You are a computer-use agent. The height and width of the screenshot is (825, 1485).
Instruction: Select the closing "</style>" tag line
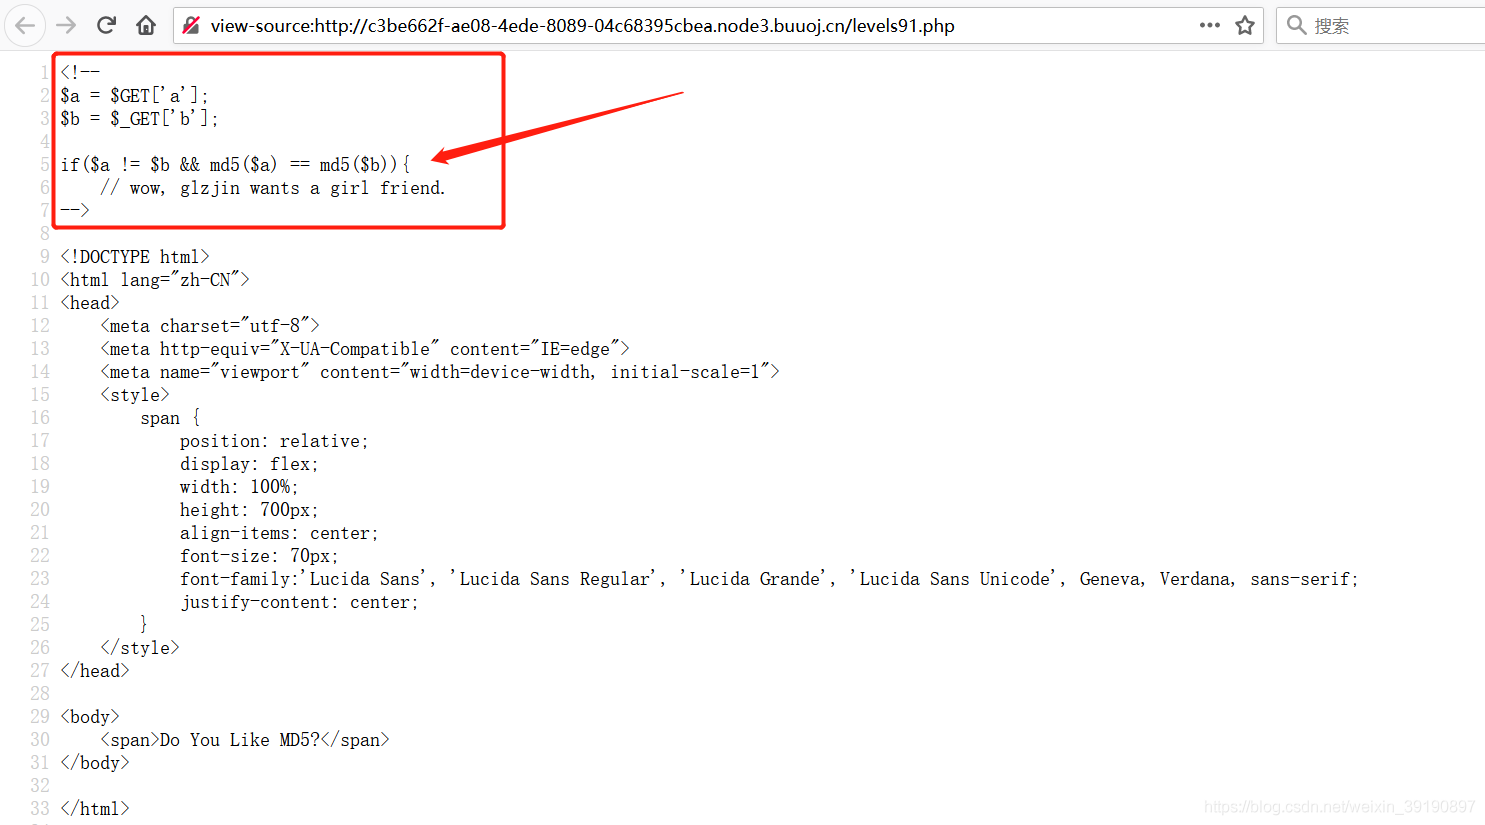[x=140, y=648]
